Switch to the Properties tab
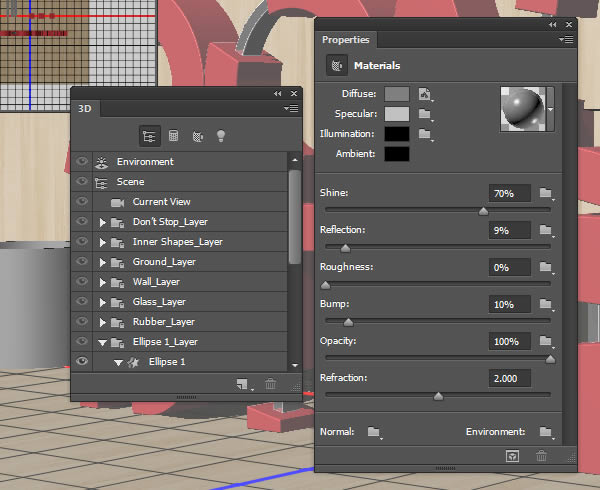Viewport: 600px width, 490px height. [x=346, y=39]
